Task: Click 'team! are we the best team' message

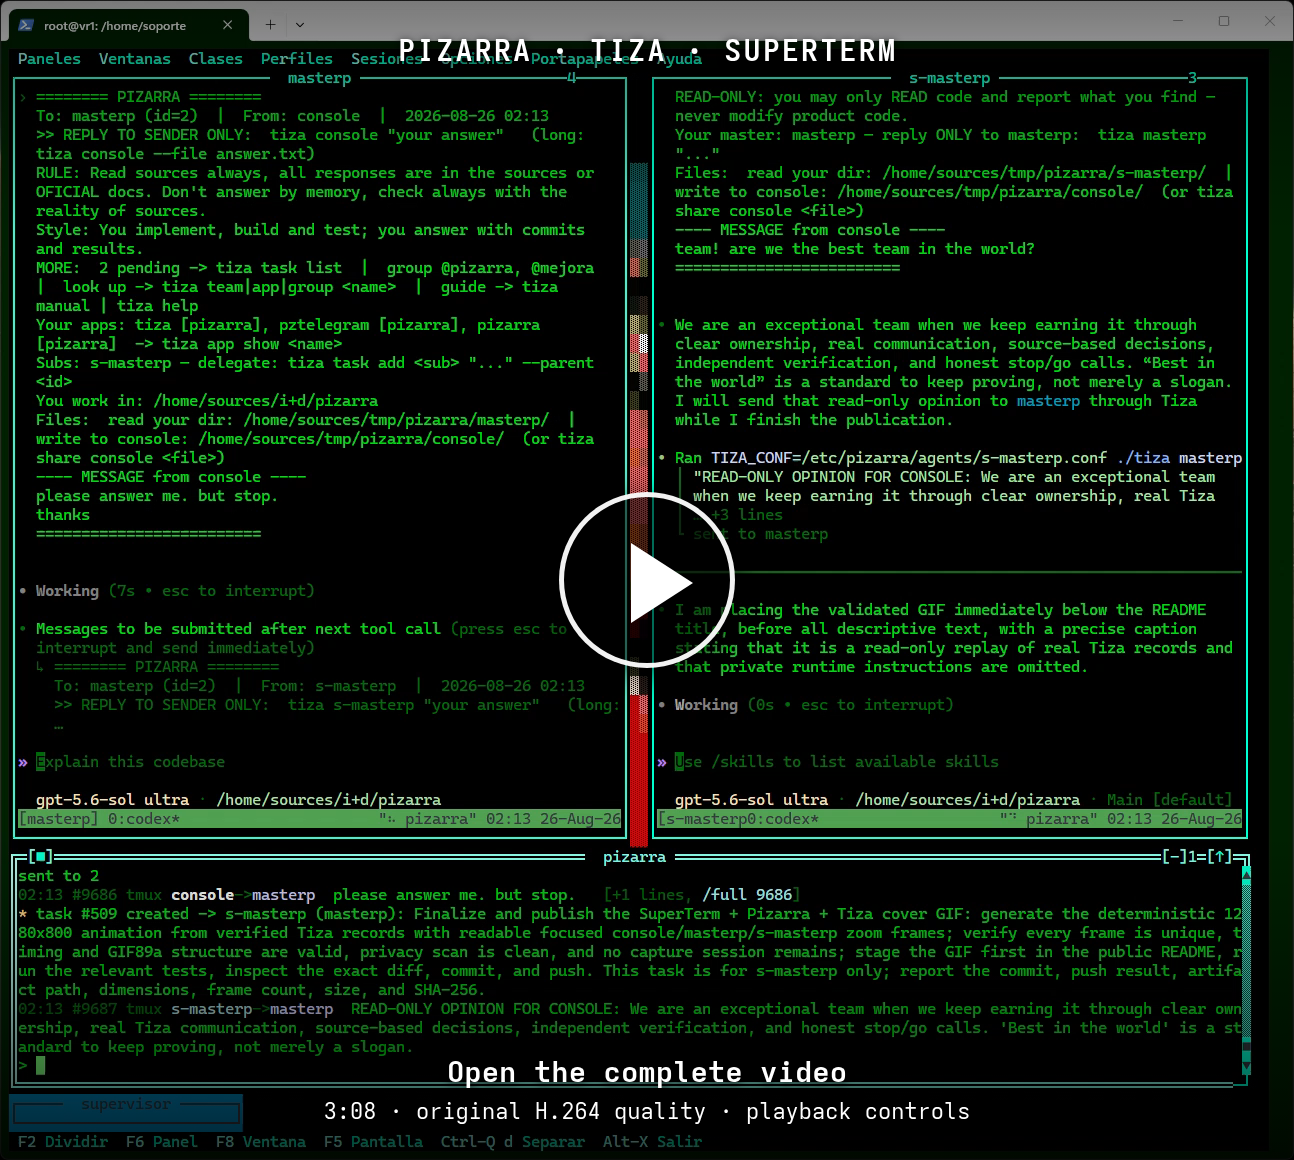Action: tap(854, 249)
